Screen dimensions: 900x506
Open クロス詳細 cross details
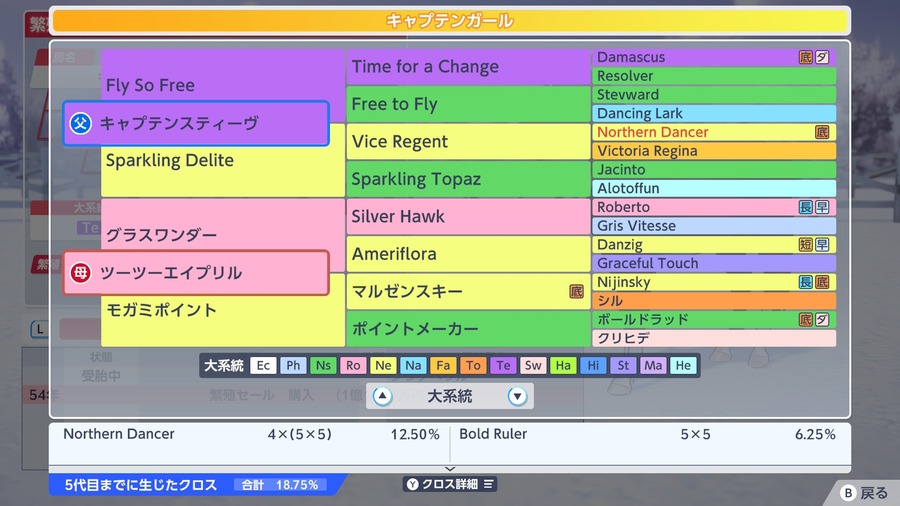(450, 484)
